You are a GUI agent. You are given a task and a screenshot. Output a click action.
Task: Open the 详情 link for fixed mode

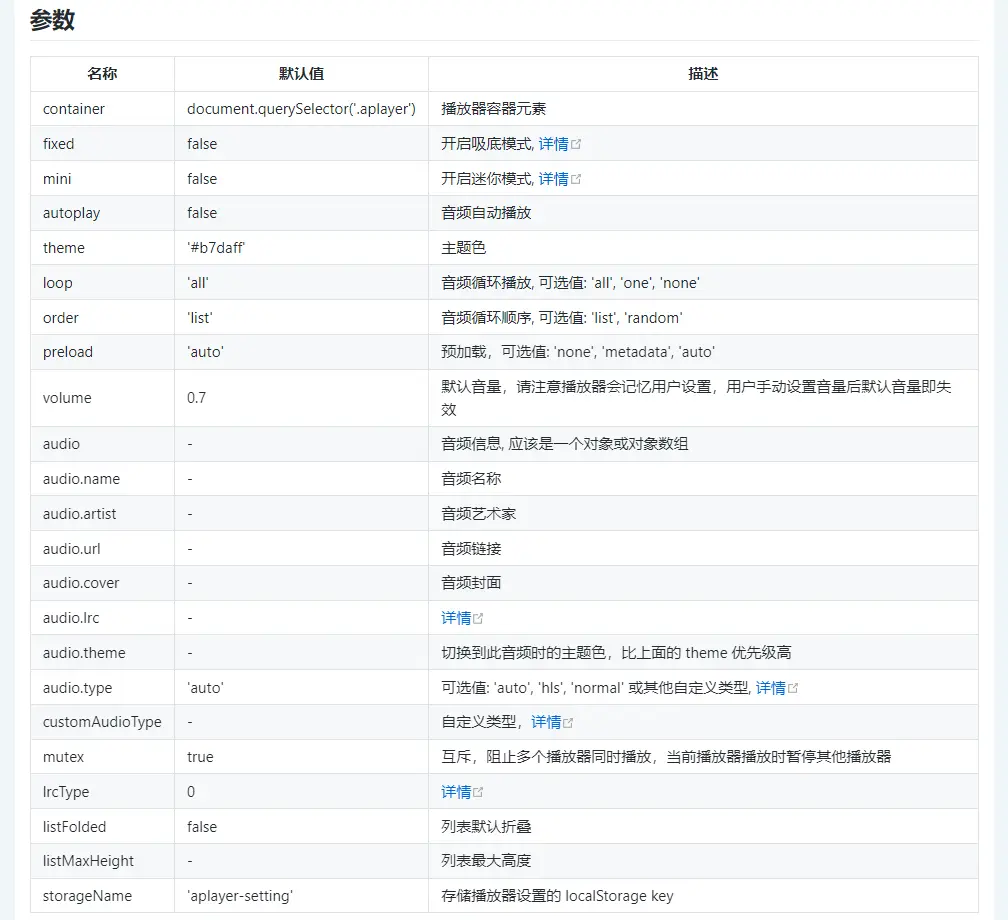[x=553, y=144]
